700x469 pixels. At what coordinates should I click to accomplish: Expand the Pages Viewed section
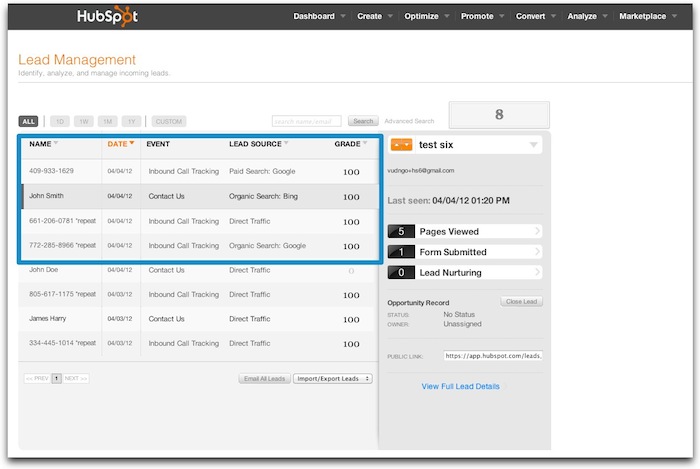click(465, 231)
